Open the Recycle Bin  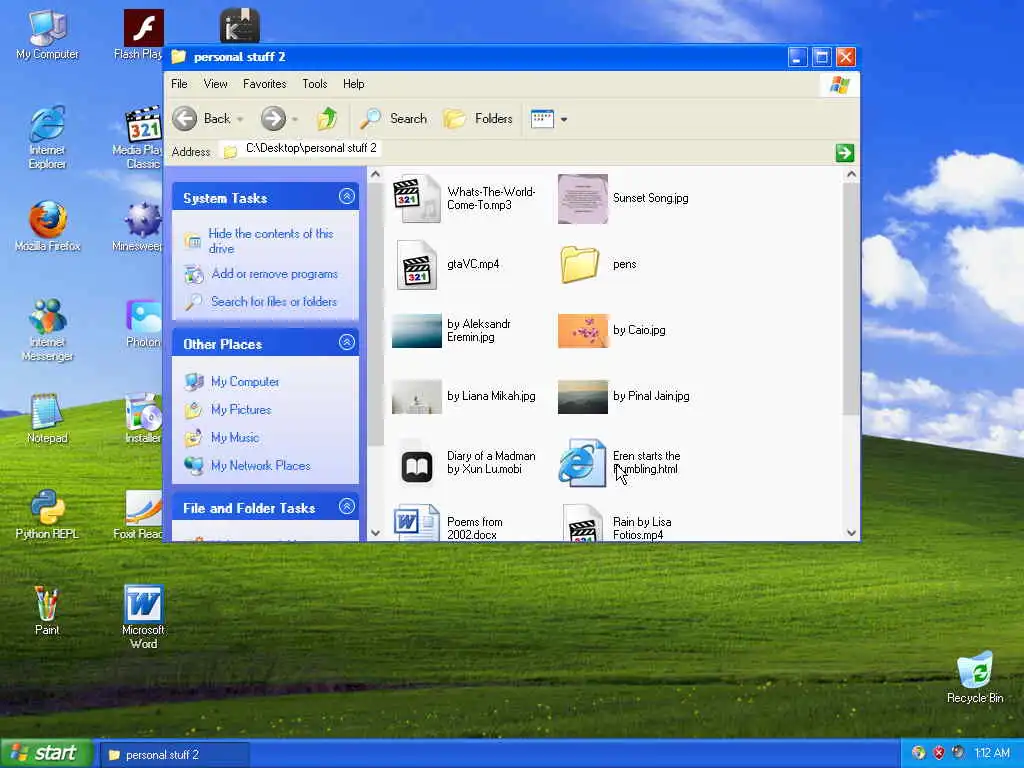975,677
